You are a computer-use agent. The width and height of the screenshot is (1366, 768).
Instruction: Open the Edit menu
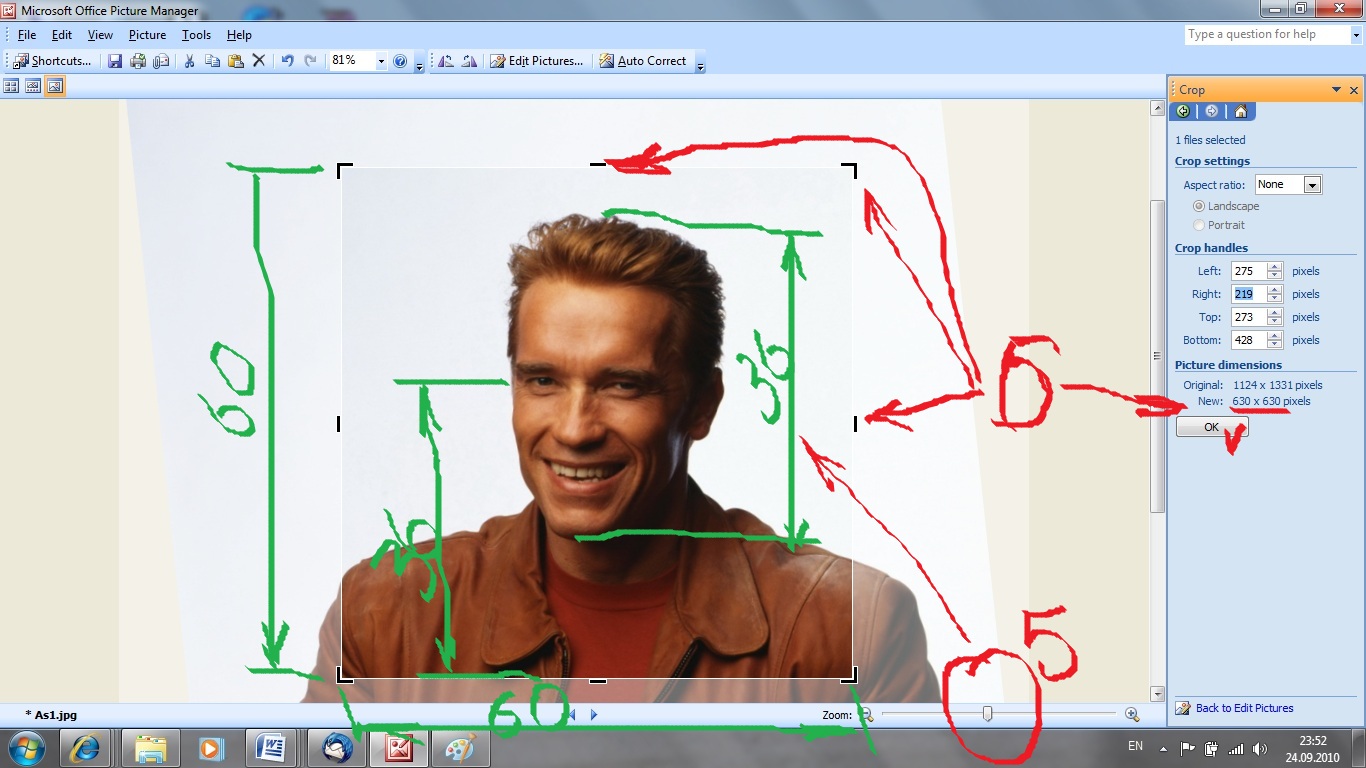point(62,35)
